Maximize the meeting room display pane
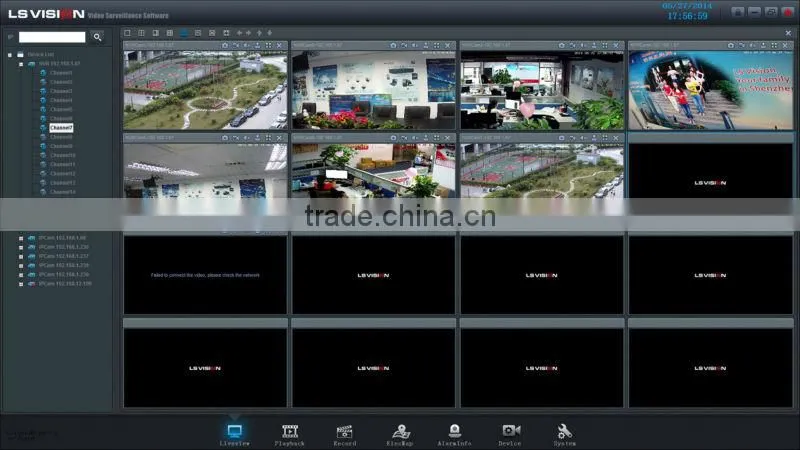The height and width of the screenshot is (450, 800). (x=437, y=45)
